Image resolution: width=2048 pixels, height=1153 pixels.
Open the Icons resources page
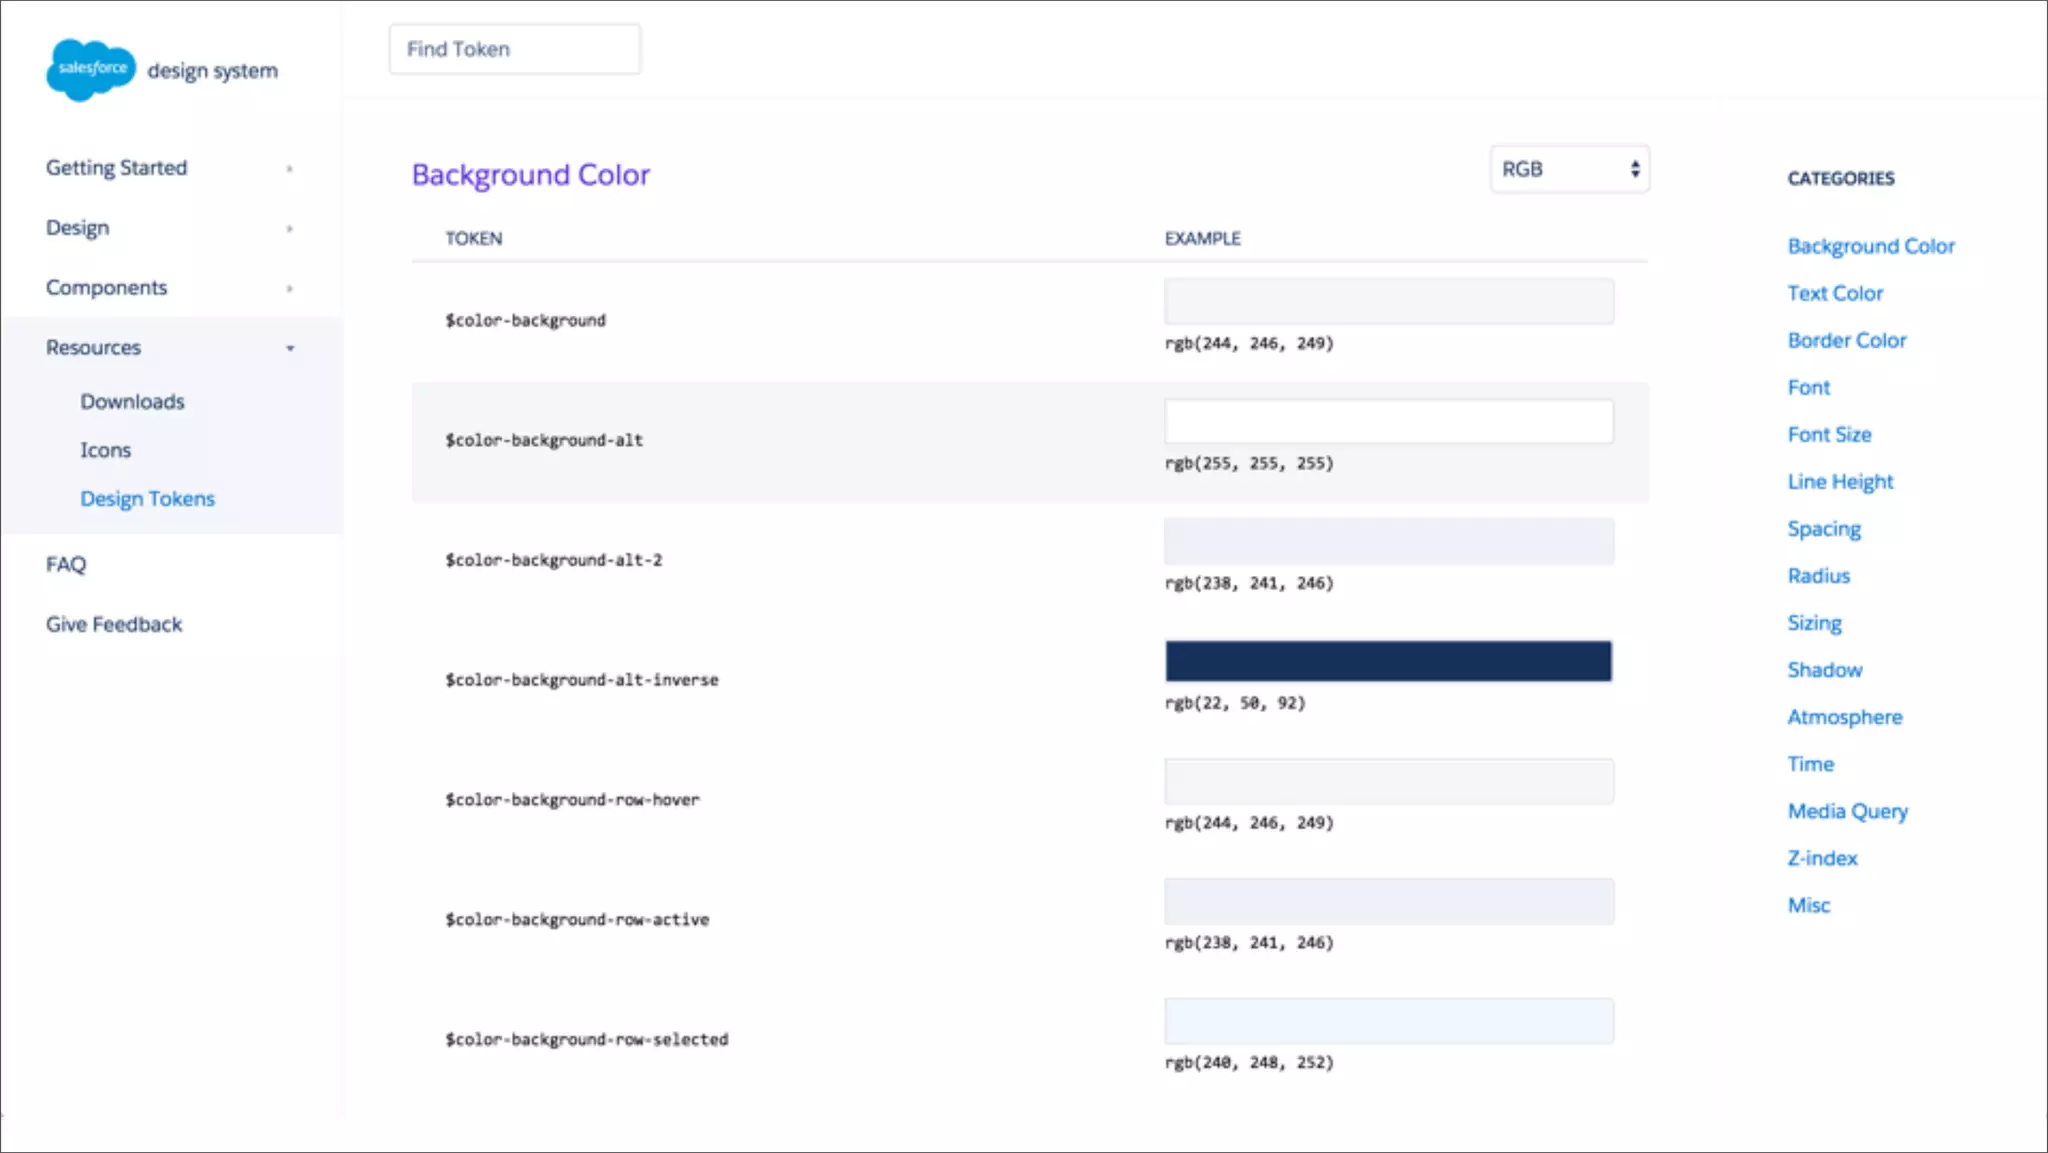pos(105,450)
